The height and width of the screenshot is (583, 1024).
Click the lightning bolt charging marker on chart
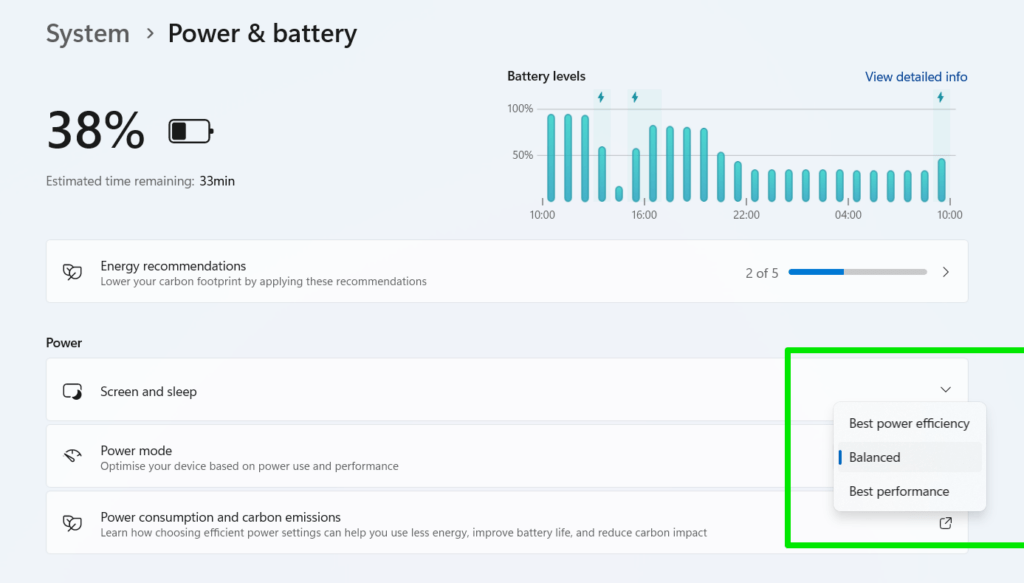pyautogui.click(x=601, y=96)
